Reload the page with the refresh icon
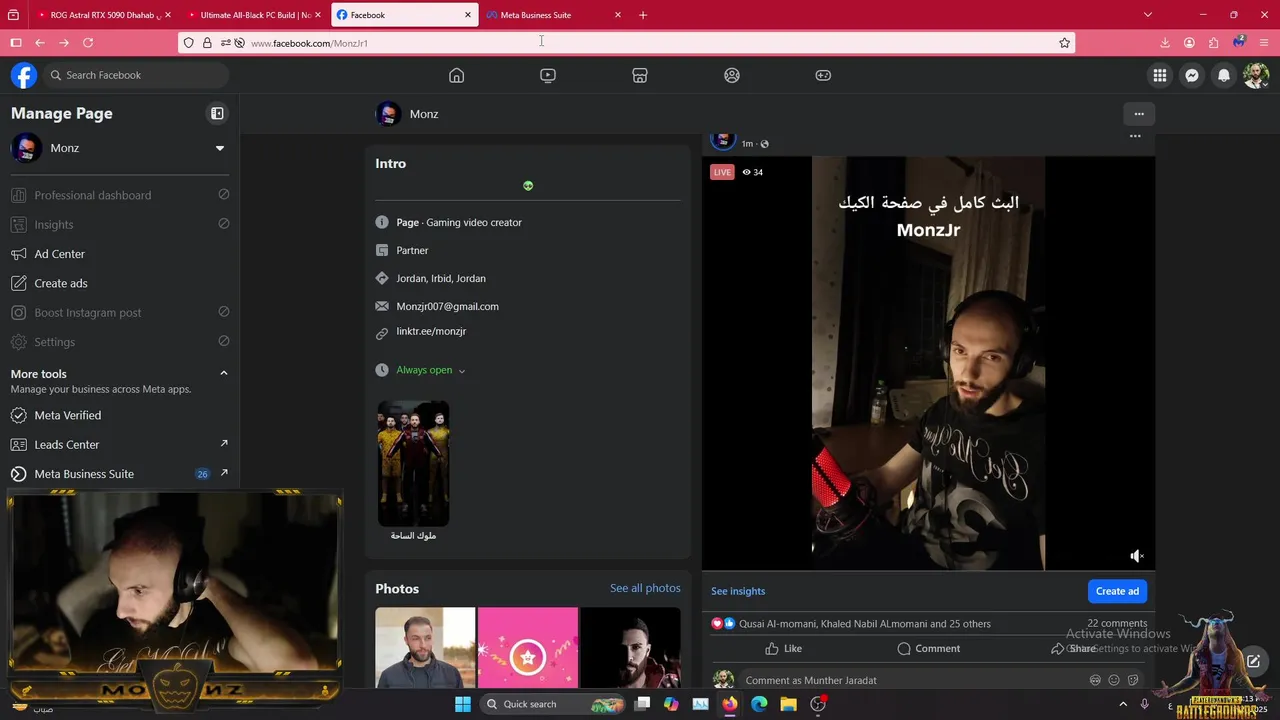Screen dimensions: 1280x720 click(x=88, y=43)
